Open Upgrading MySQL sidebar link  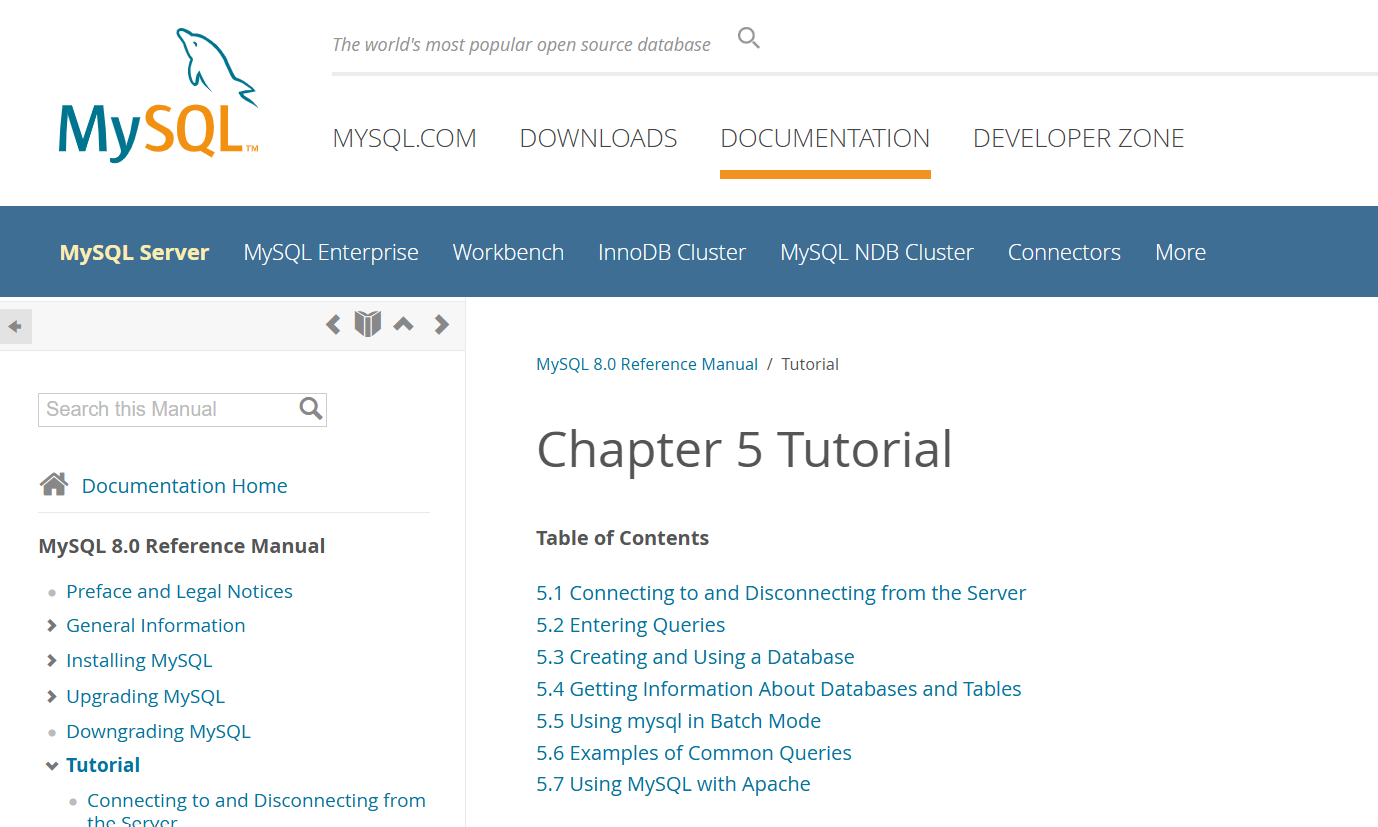(145, 696)
